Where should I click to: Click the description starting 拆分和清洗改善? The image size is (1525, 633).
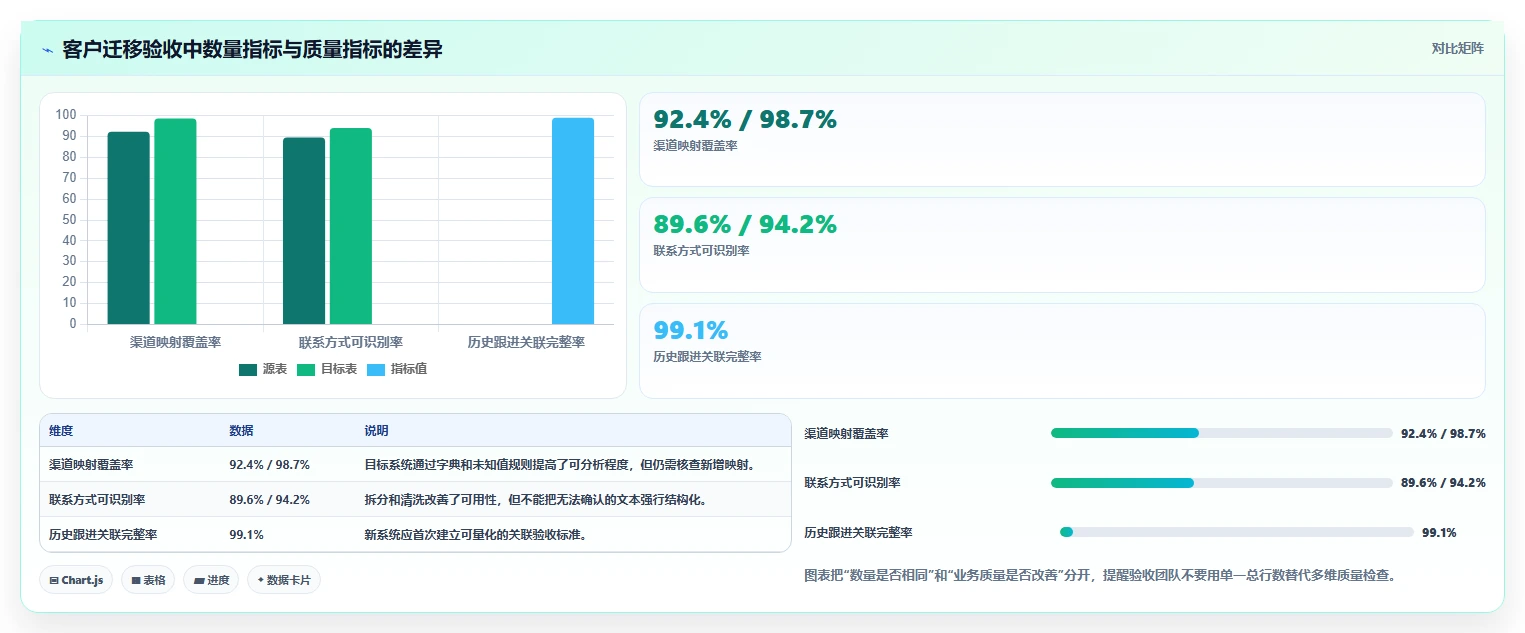(x=536, y=500)
